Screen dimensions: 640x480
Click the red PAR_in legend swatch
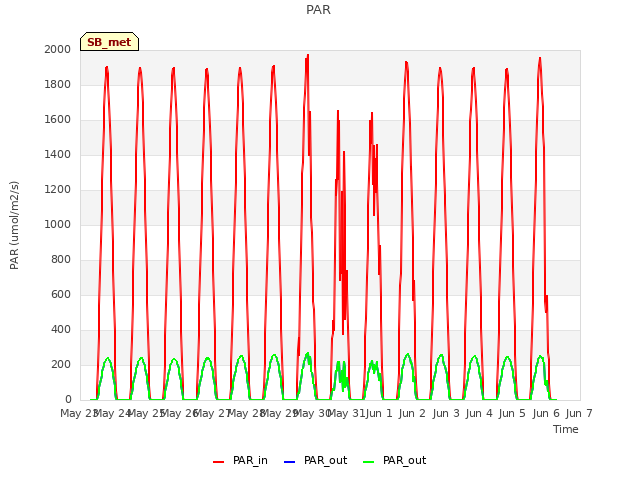218,462
